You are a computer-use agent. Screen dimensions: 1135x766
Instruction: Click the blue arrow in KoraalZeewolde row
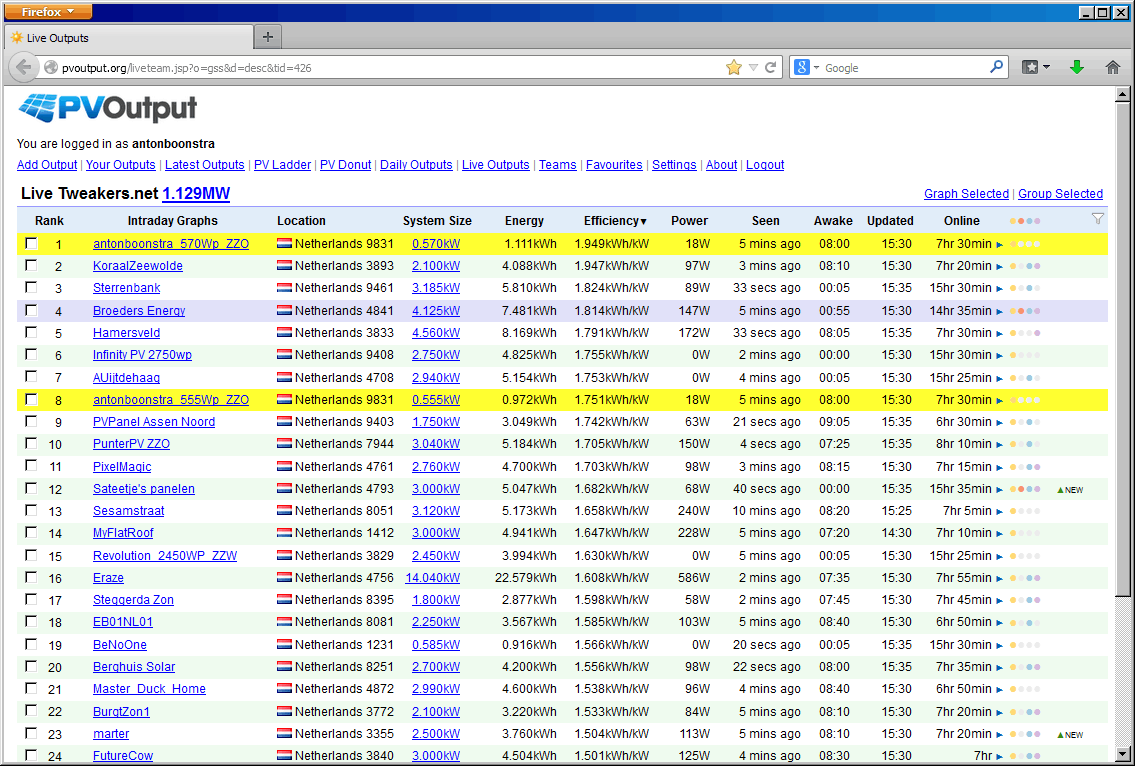click(x=999, y=267)
